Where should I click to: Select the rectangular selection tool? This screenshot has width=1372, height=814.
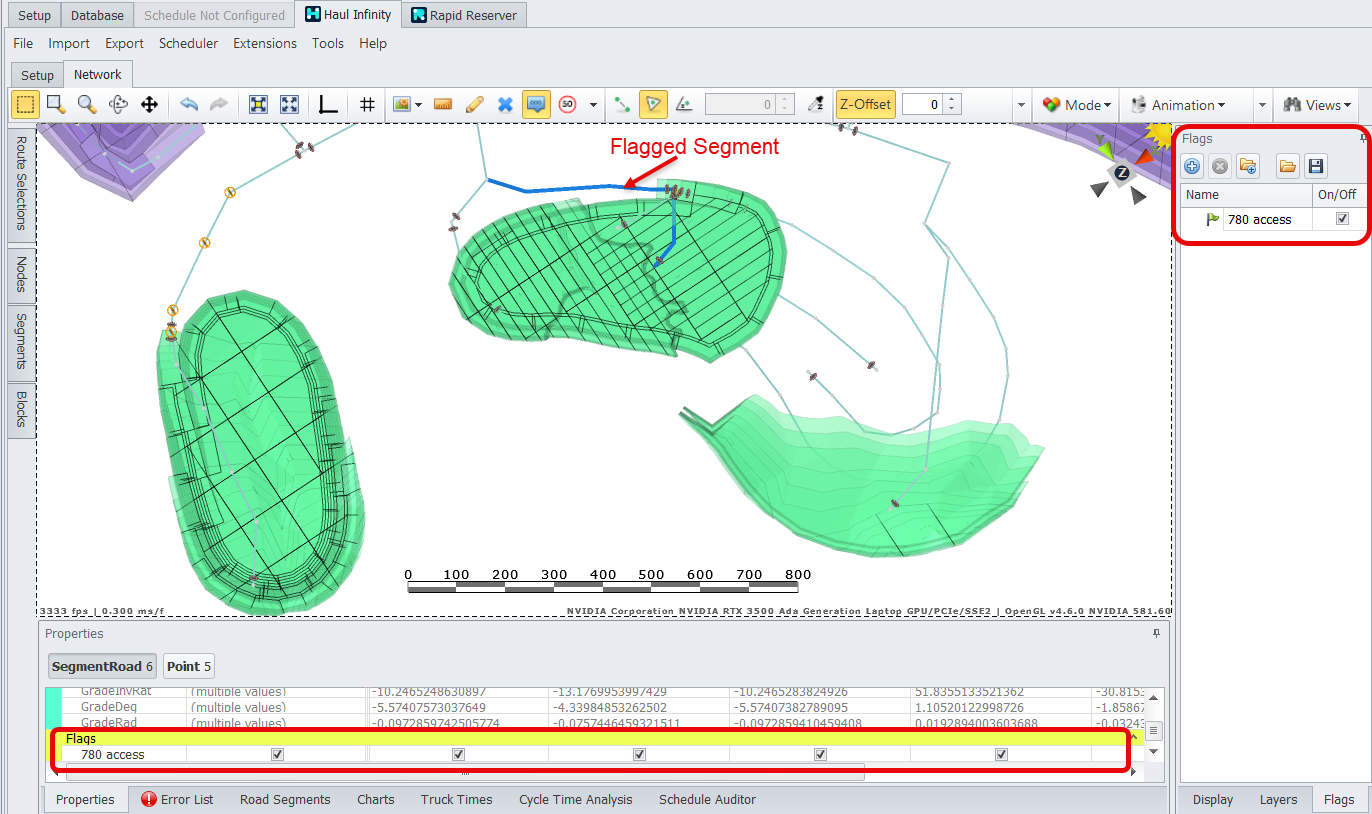25,104
